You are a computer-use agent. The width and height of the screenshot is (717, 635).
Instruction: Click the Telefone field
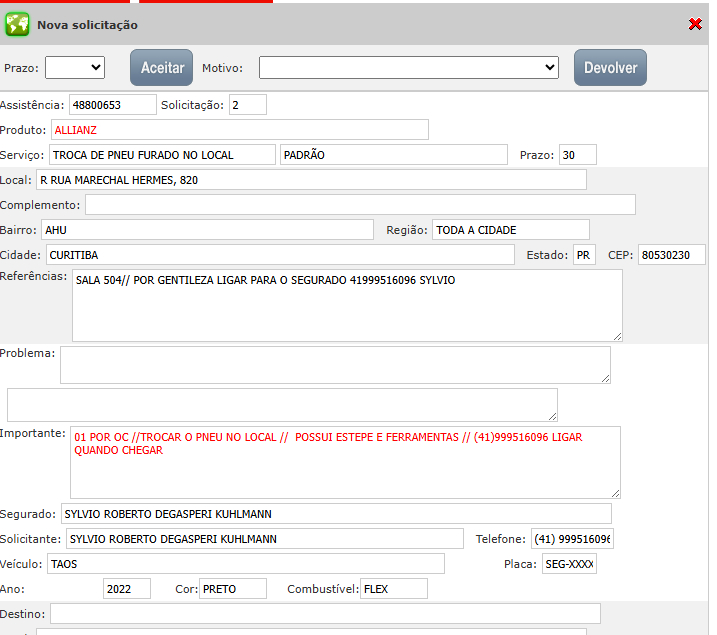pos(572,539)
